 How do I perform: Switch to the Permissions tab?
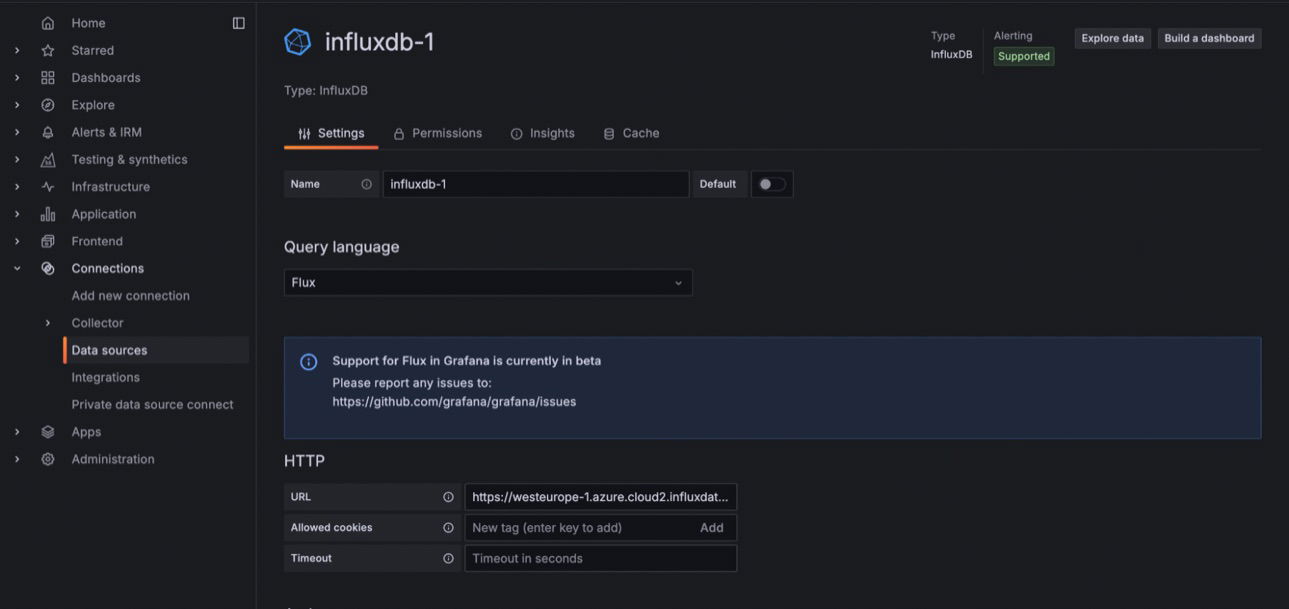coord(437,133)
